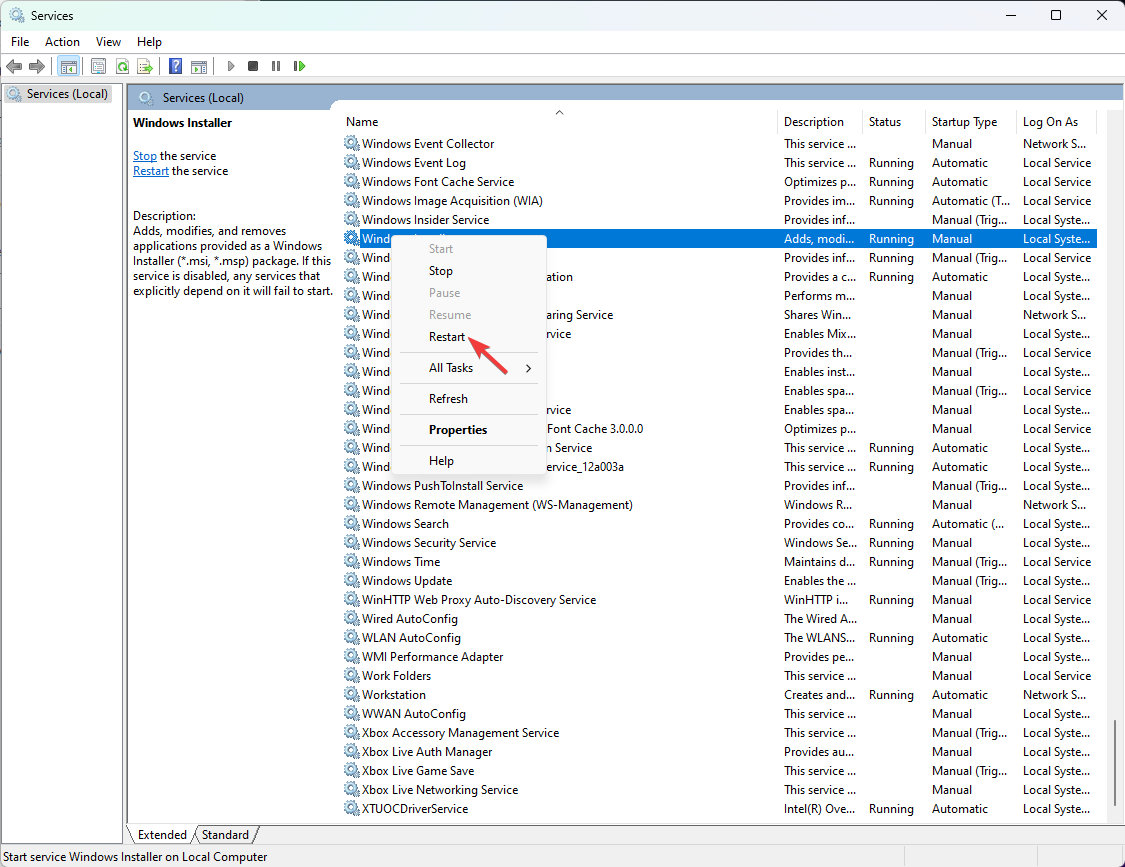
Task: Select WinHTTP Web Proxy Auto-Discovery Service
Action: [x=720, y=600]
